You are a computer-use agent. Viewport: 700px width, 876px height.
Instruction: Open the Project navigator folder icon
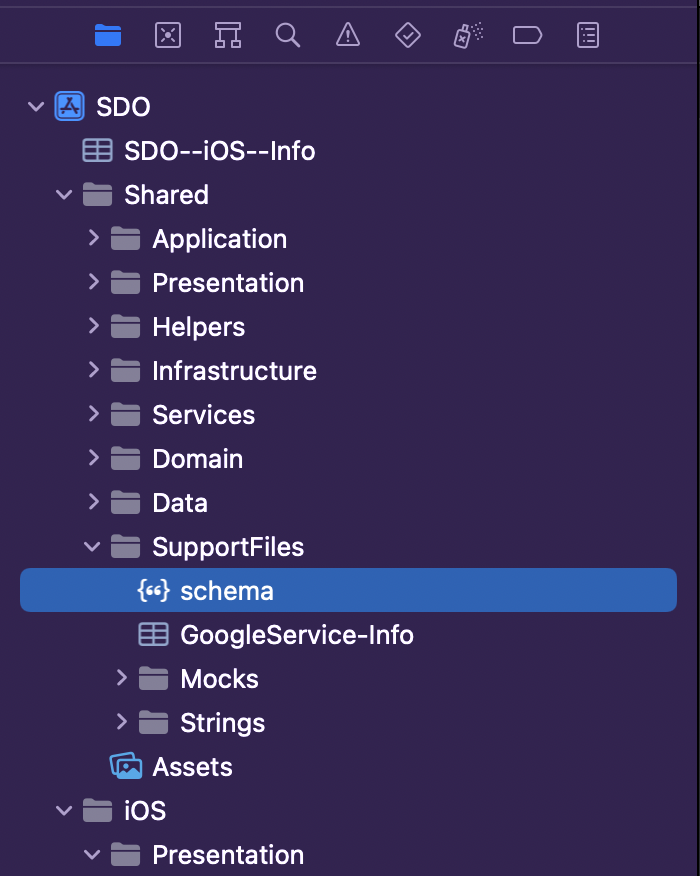pos(108,36)
